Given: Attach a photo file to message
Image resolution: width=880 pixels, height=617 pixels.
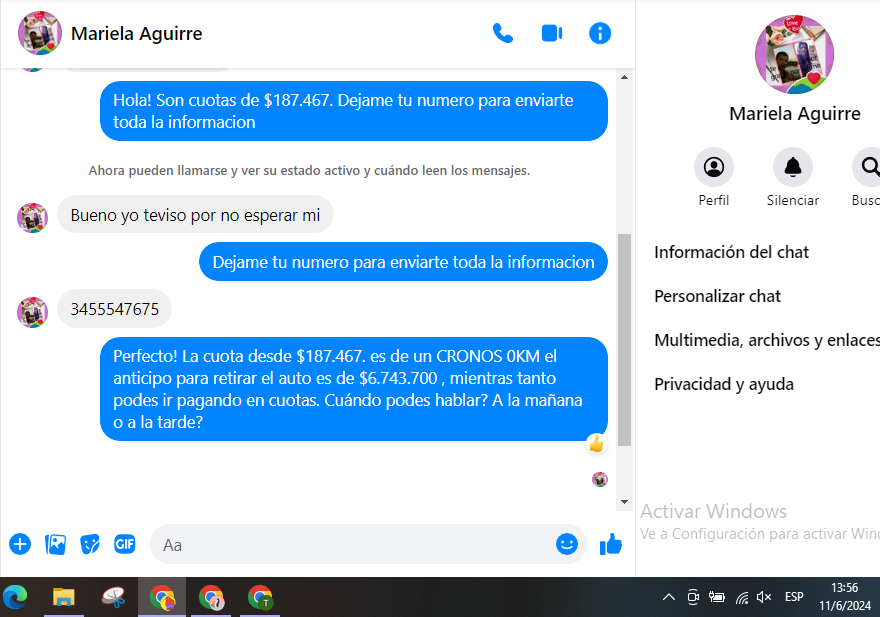Looking at the screenshot, I should coord(56,544).
